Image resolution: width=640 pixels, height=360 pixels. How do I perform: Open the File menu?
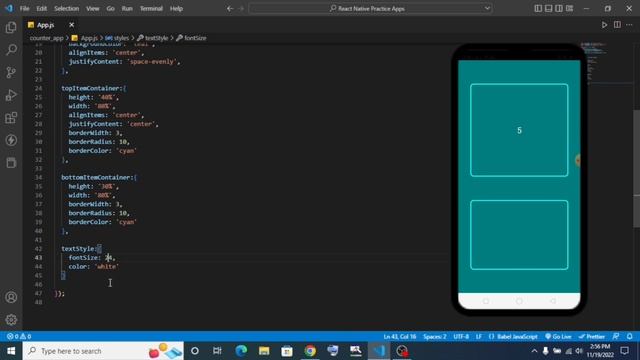(x=24, y=9)
